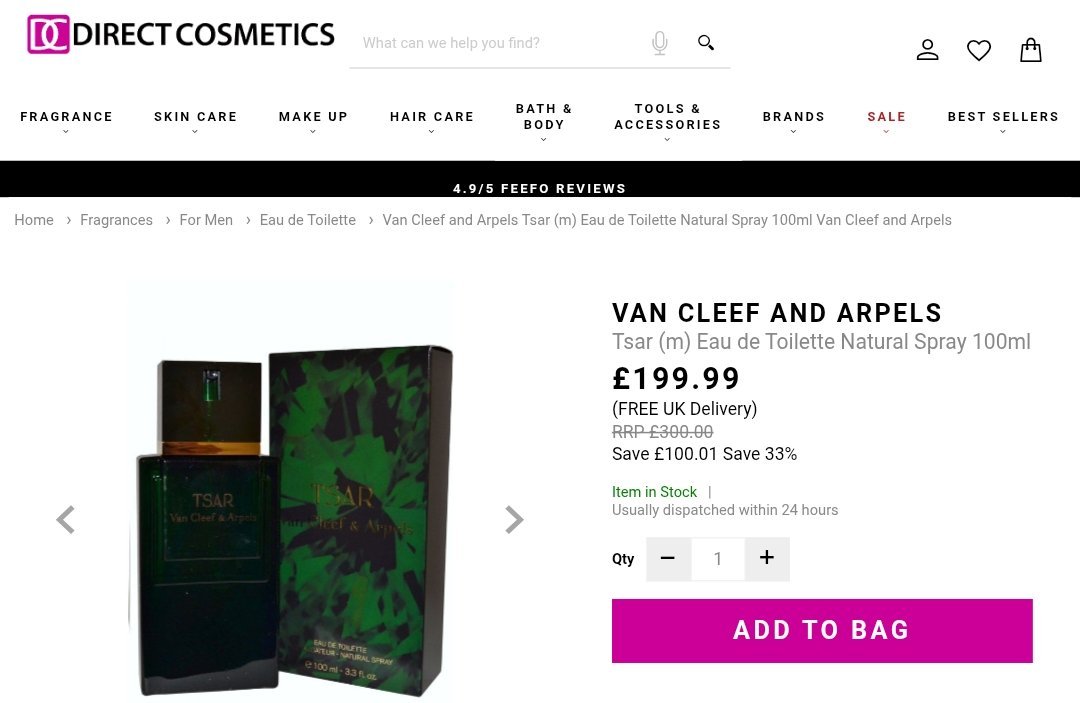Open the Hair Care menu

coord(432,120)
